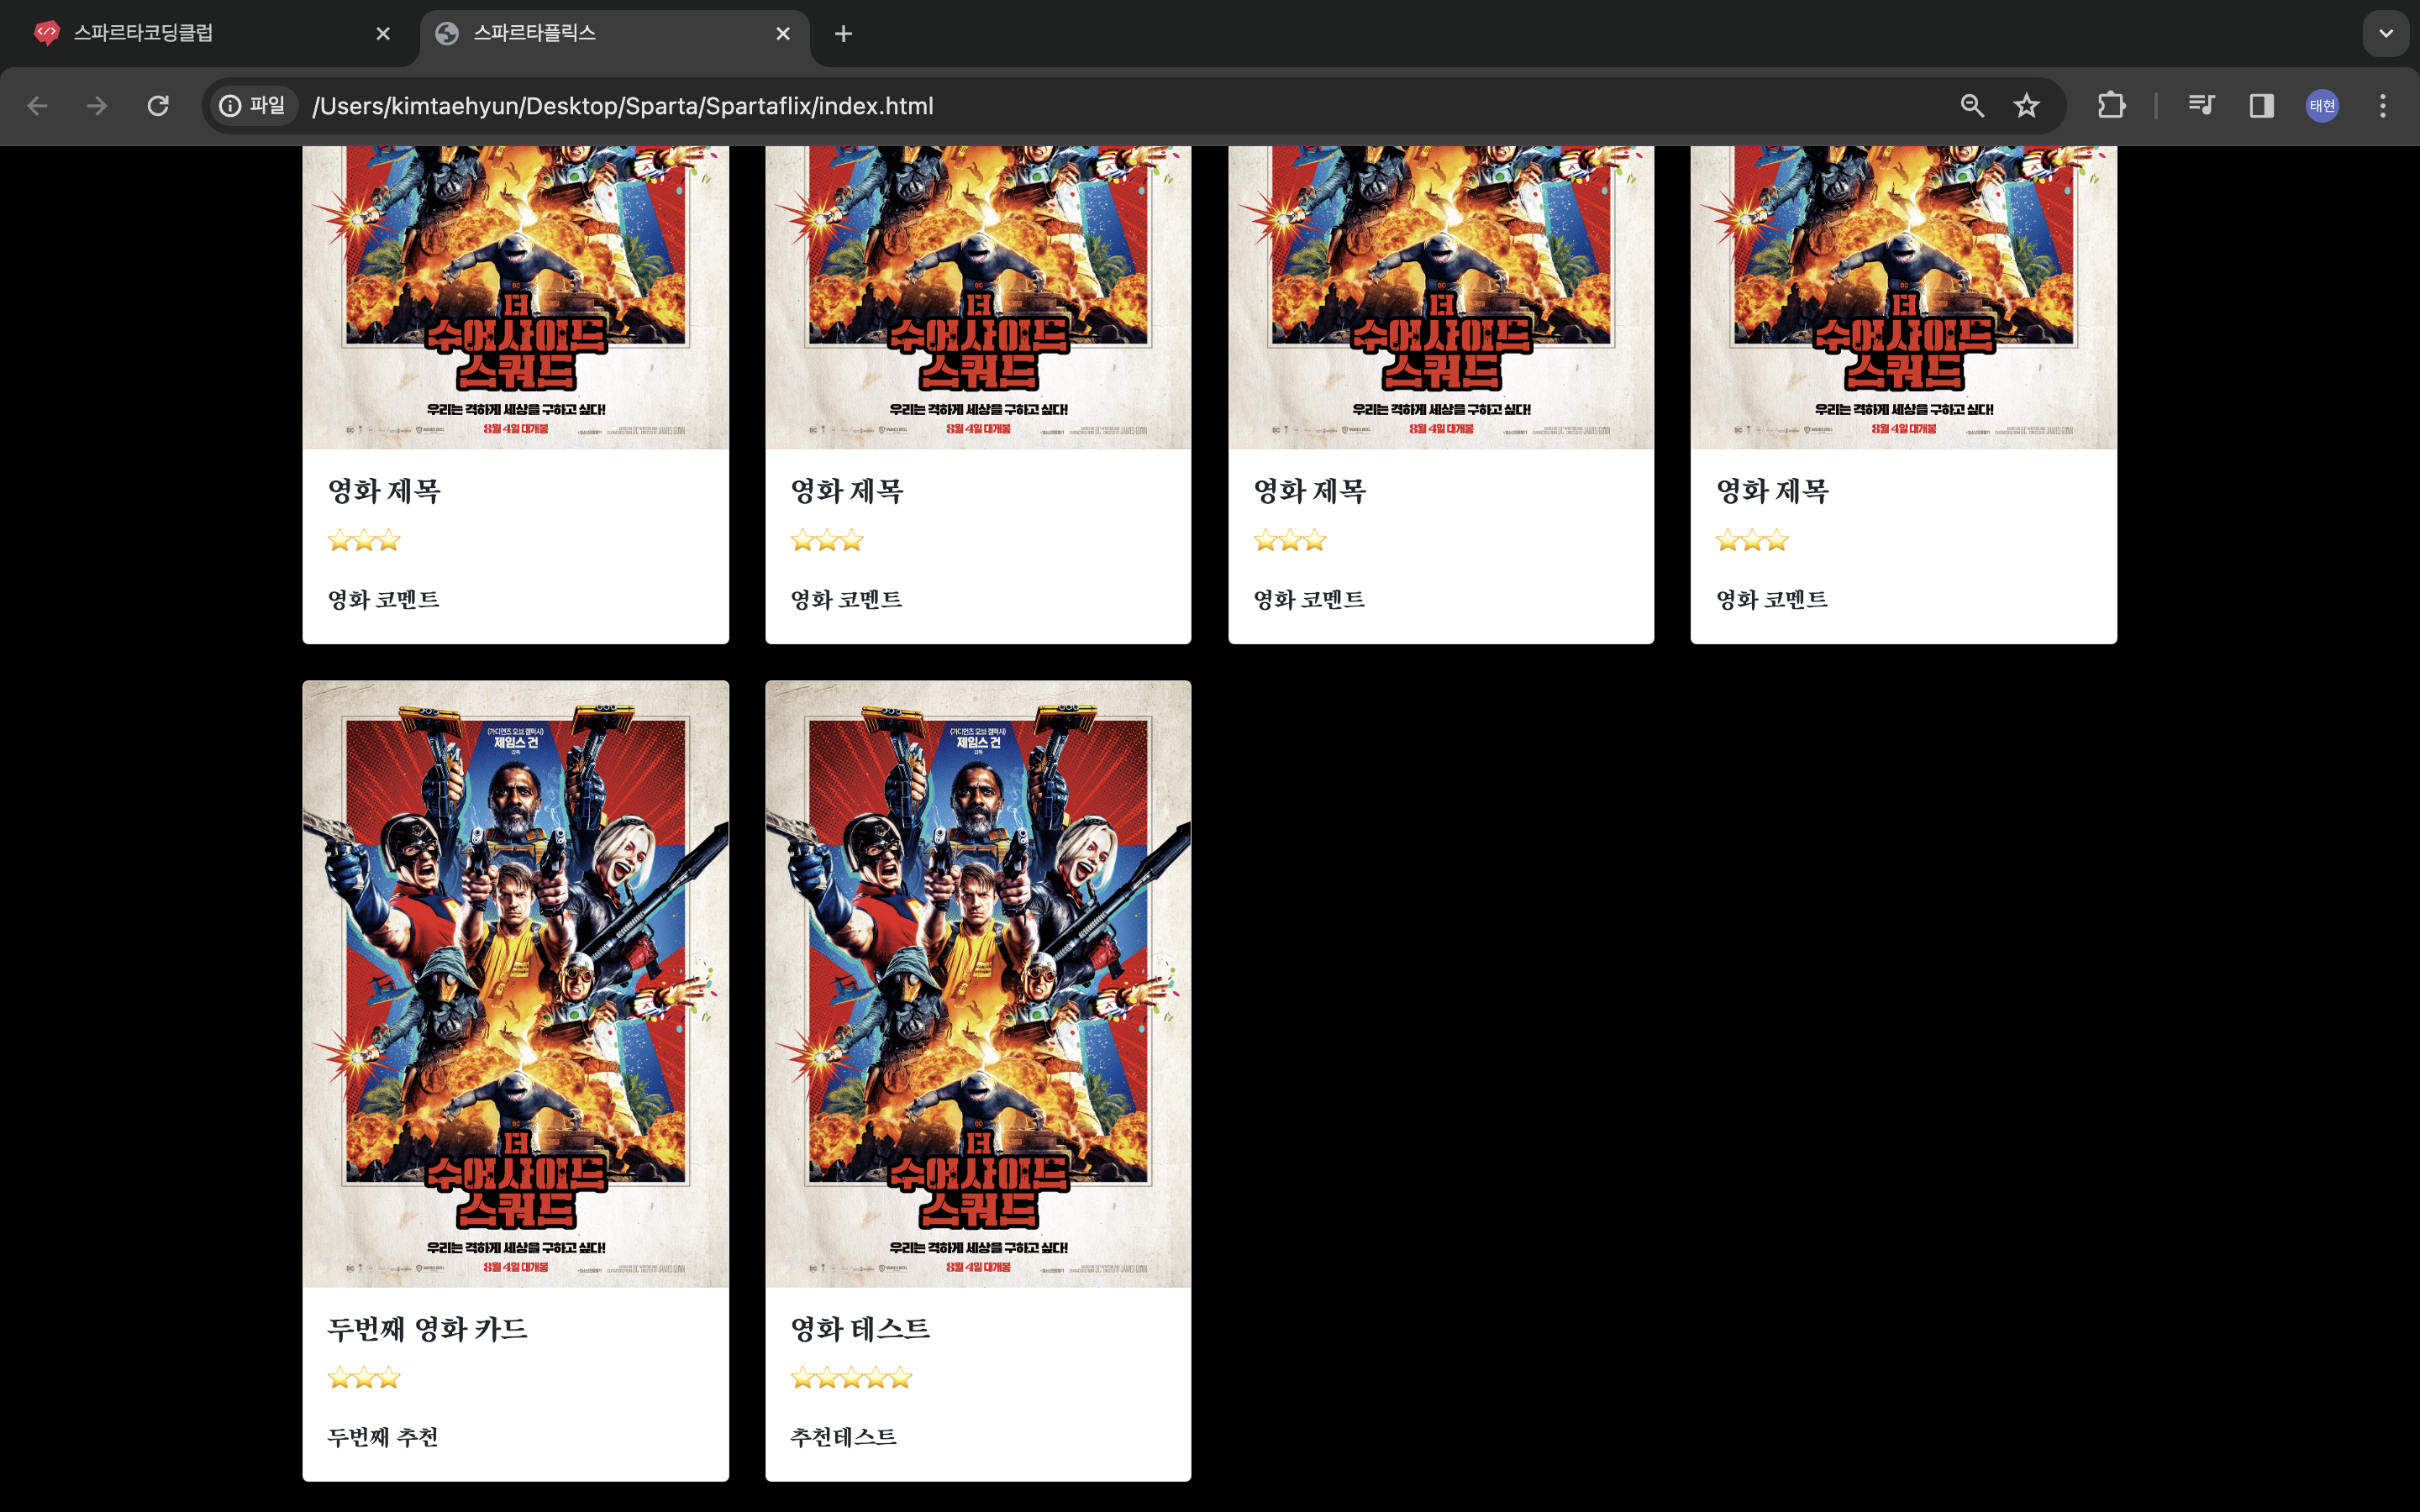
Task: Close the 스파르타플릭스 tab
Action: [x=783, y=34]
